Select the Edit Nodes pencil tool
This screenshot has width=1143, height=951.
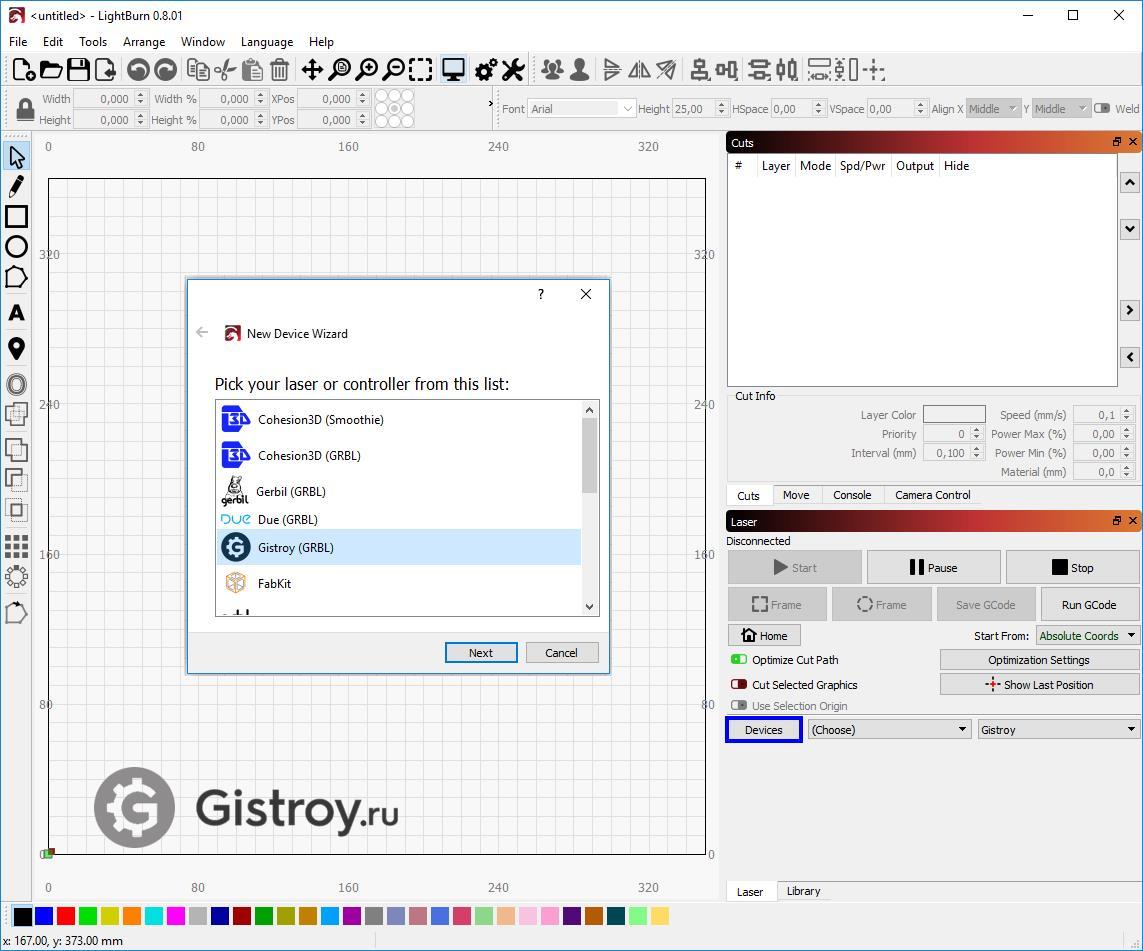tap(16, 185)
